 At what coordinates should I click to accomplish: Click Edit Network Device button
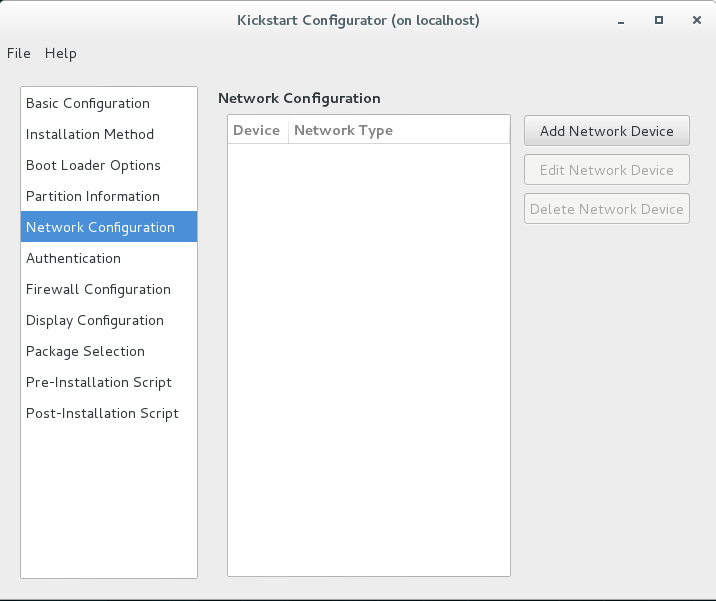pyautogui.click(x=606, y=170)
